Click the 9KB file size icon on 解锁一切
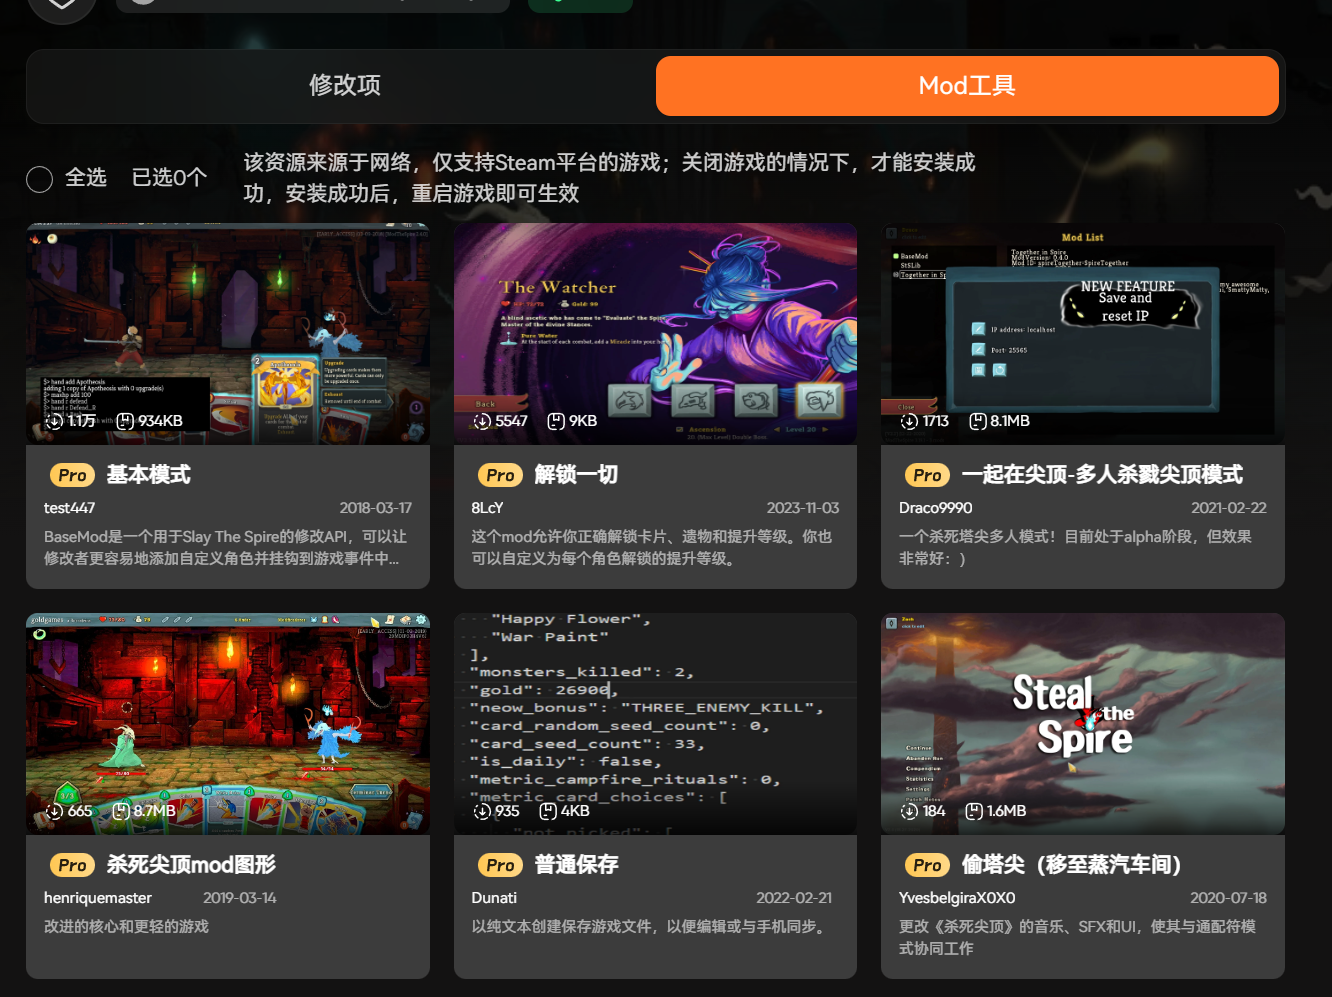The width and height of the screenshot is (1332, 997). tap(556, 421)
